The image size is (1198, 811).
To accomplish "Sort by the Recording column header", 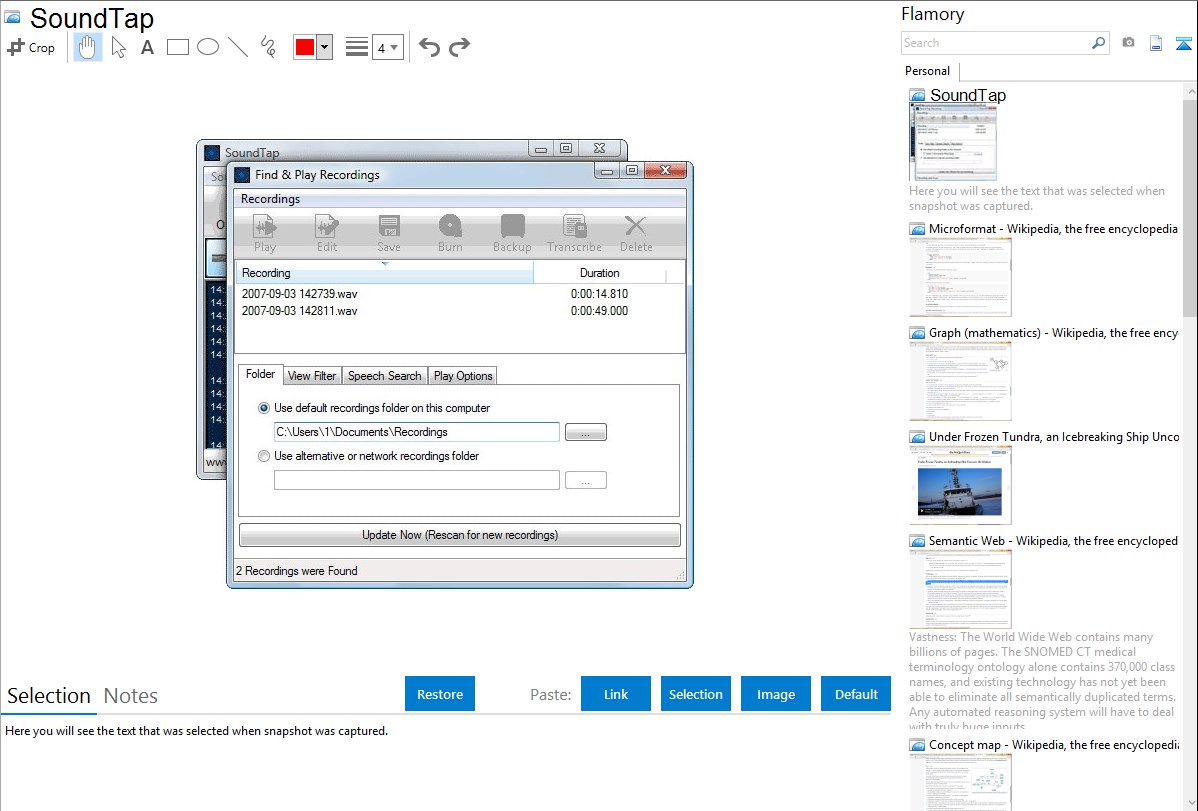I will [x=384, y=273].
